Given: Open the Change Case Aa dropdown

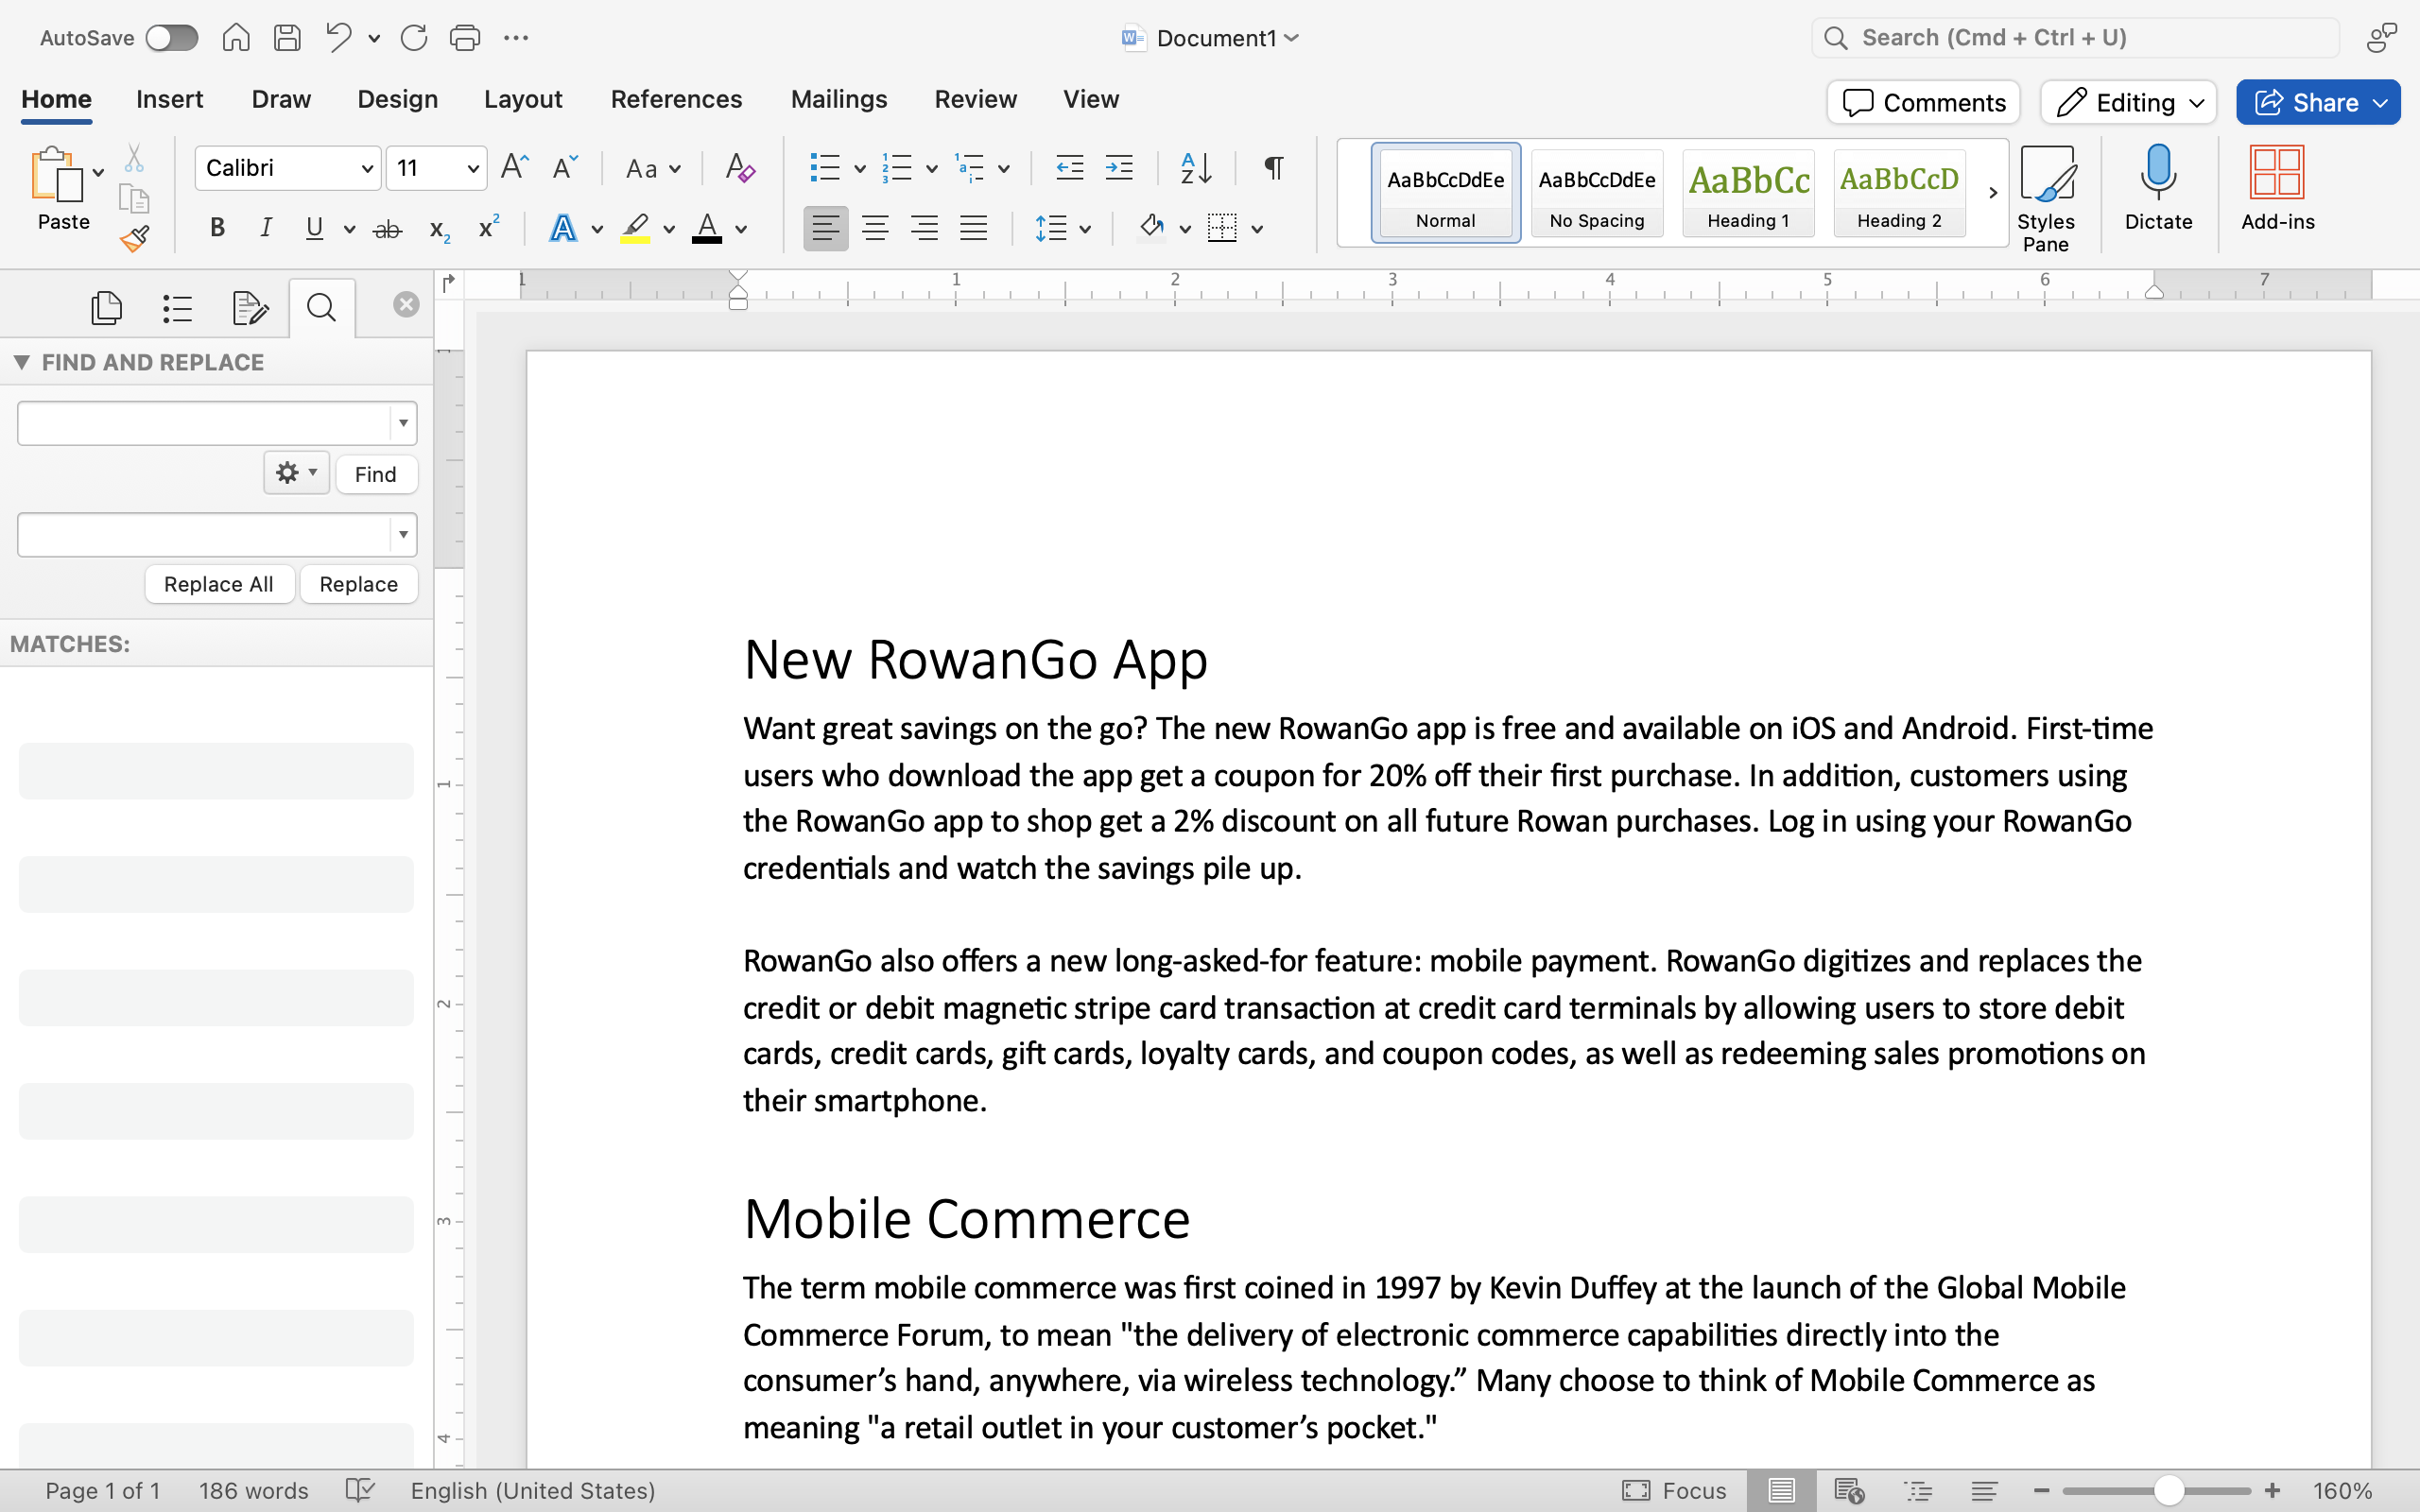Looking at the screenshot, I should tap(652, 168).
